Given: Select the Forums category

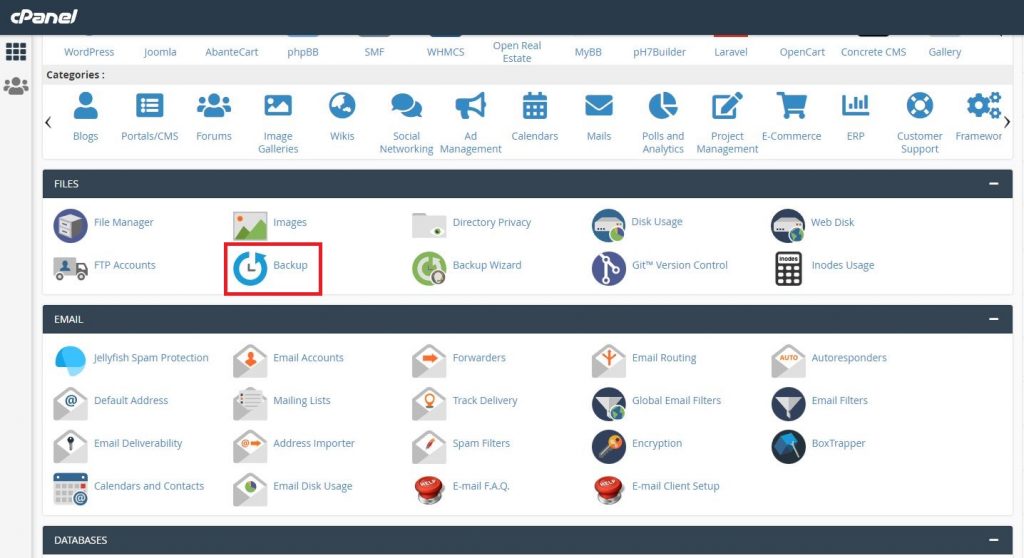Looking at the screenshot, I should tap(214, 117).
